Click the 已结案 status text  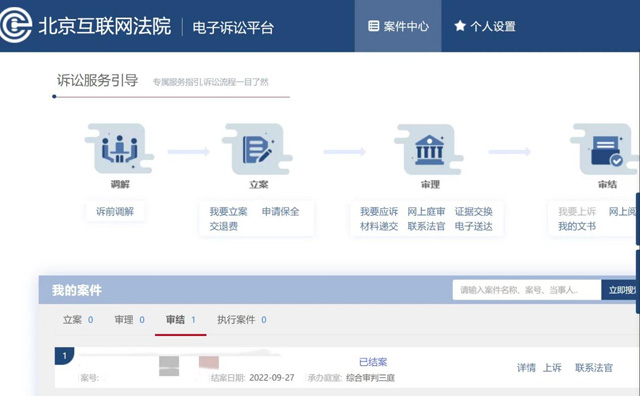pyautogui.click(x=373, y=362)
